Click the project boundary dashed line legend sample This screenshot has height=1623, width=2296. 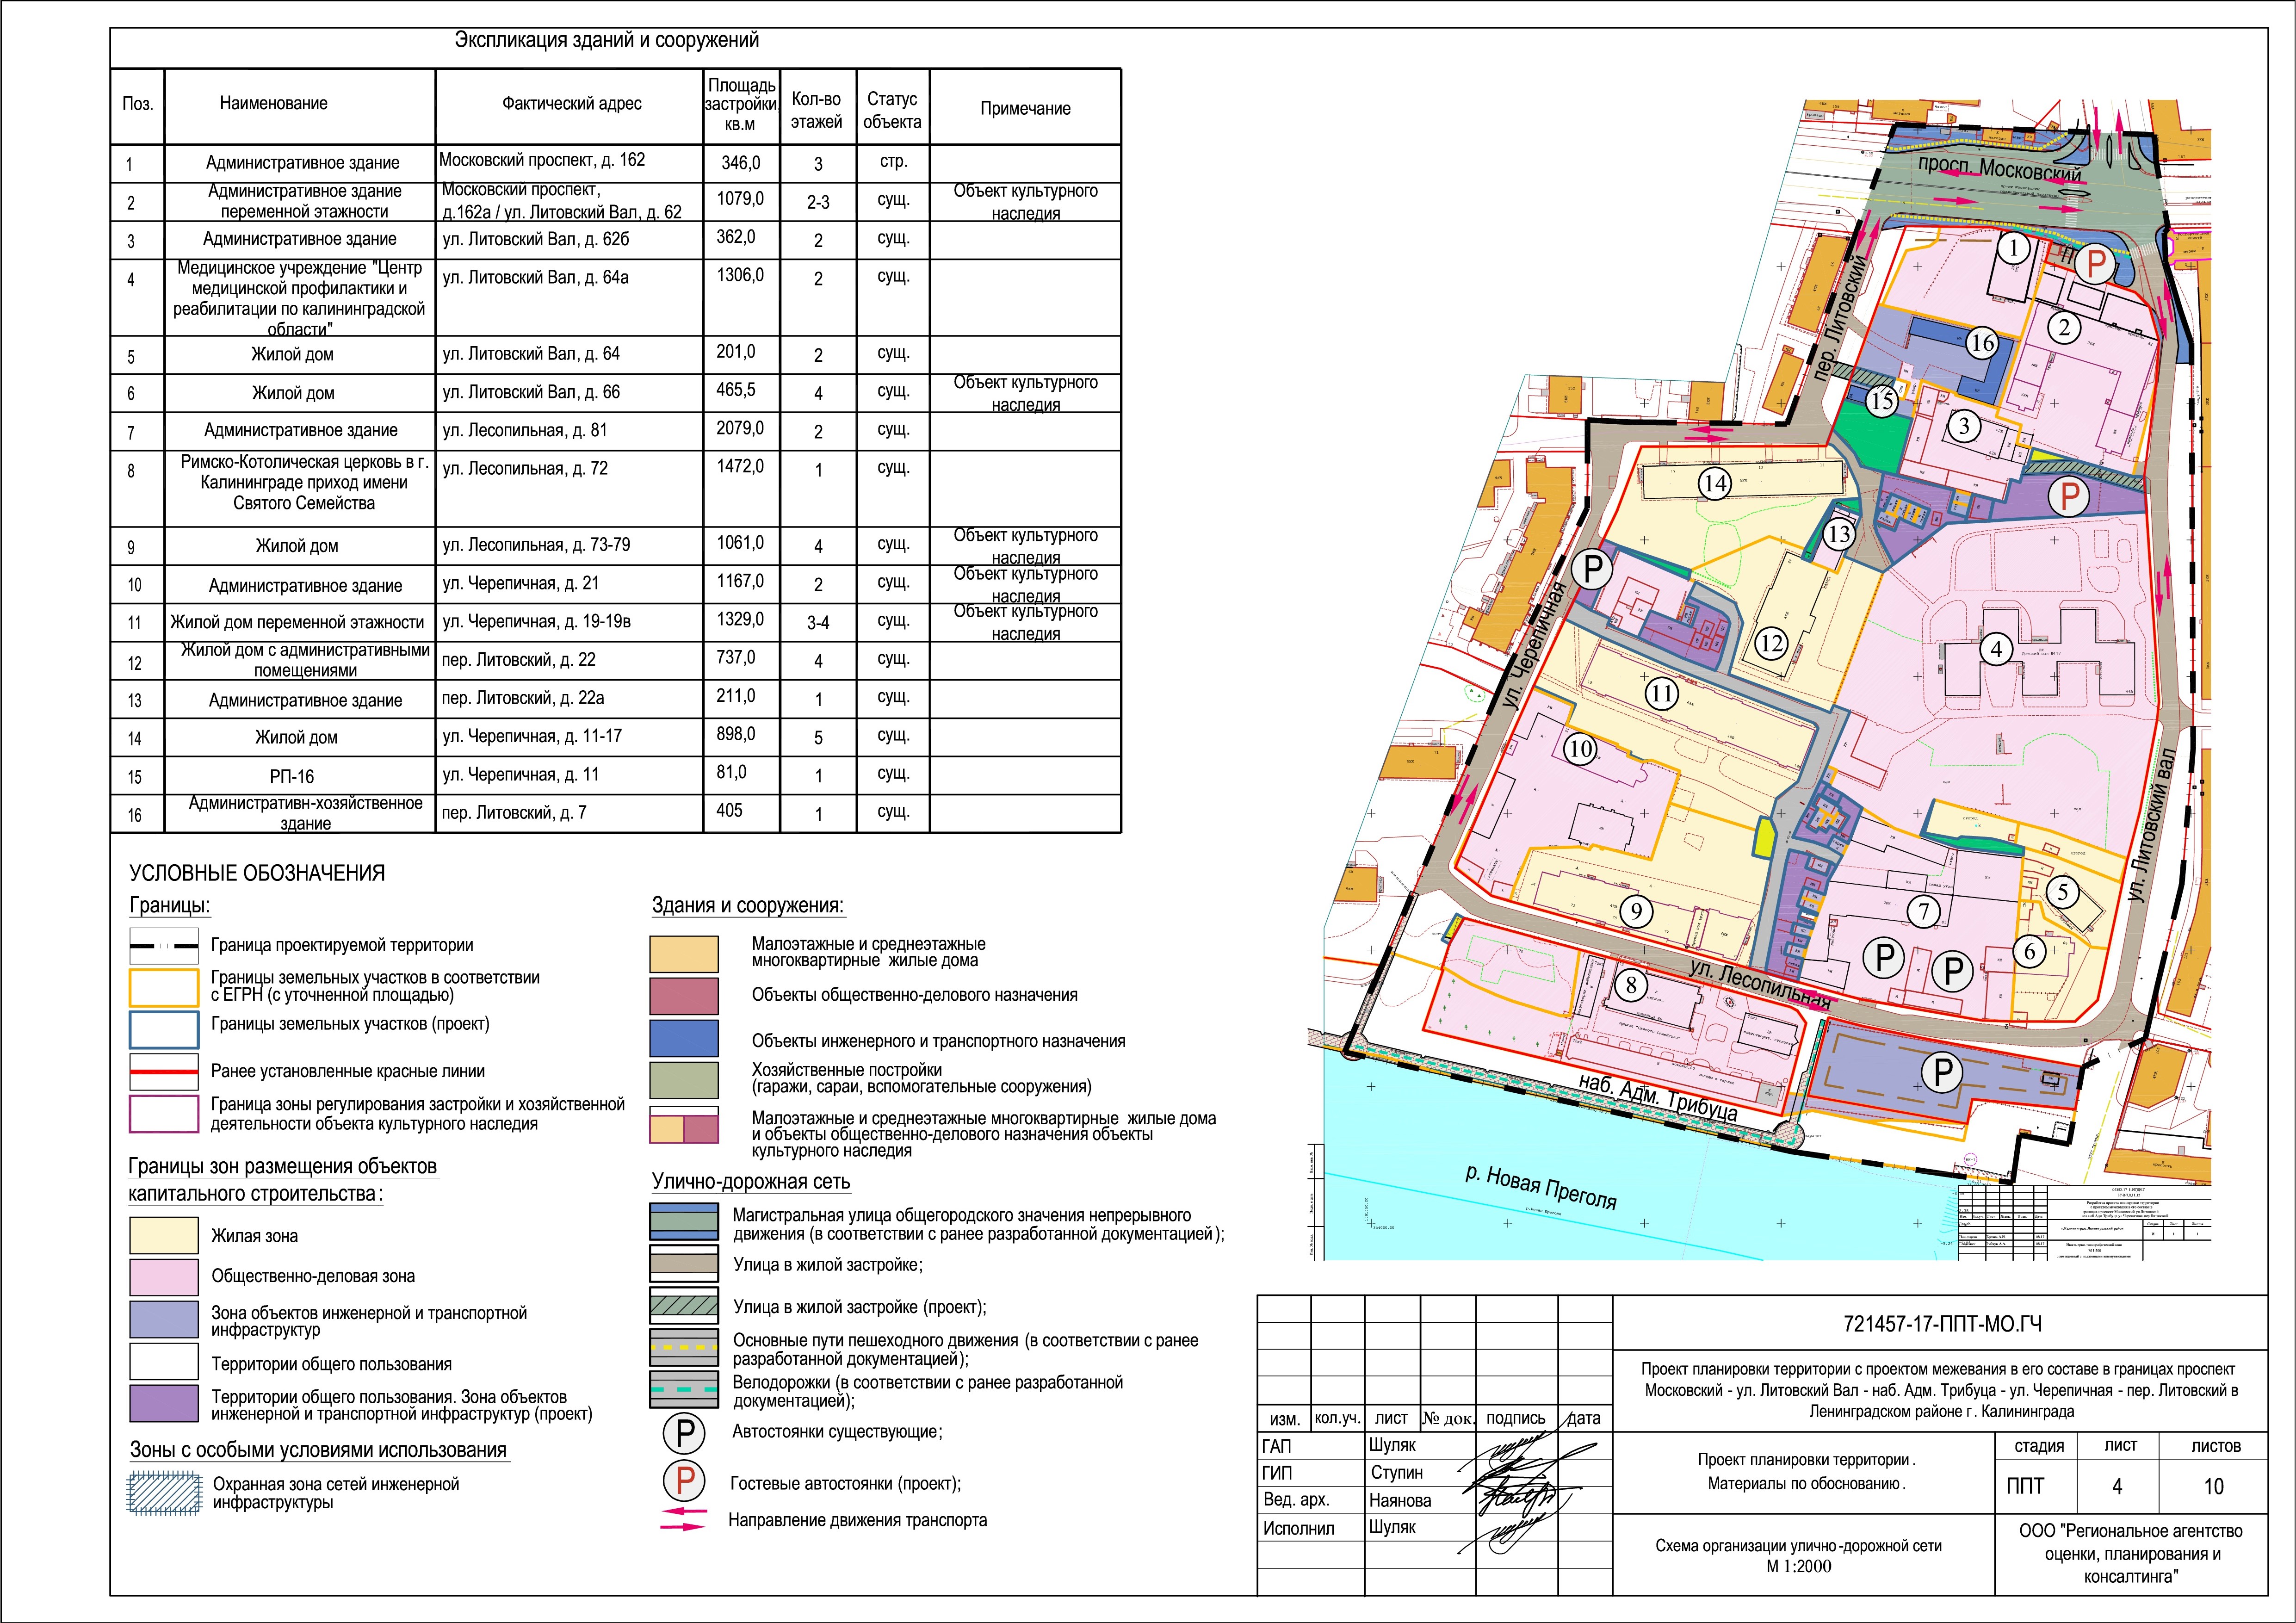click(x=164, y=945)
